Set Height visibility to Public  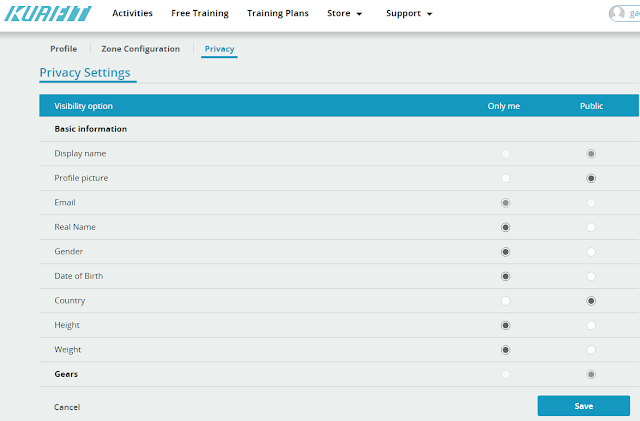[591, 325]
